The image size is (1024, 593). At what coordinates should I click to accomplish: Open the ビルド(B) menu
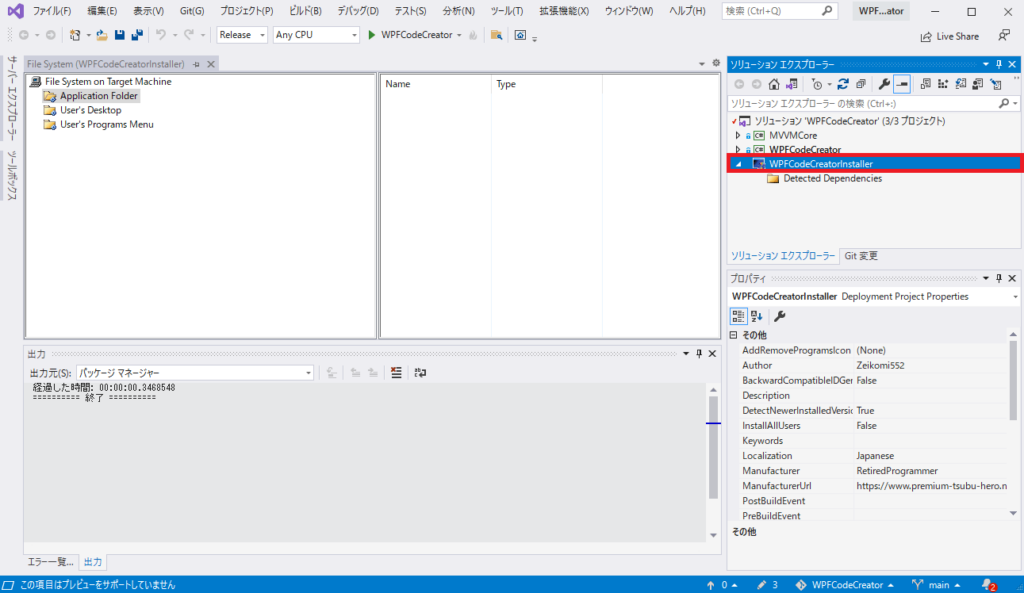coord(305,11)
